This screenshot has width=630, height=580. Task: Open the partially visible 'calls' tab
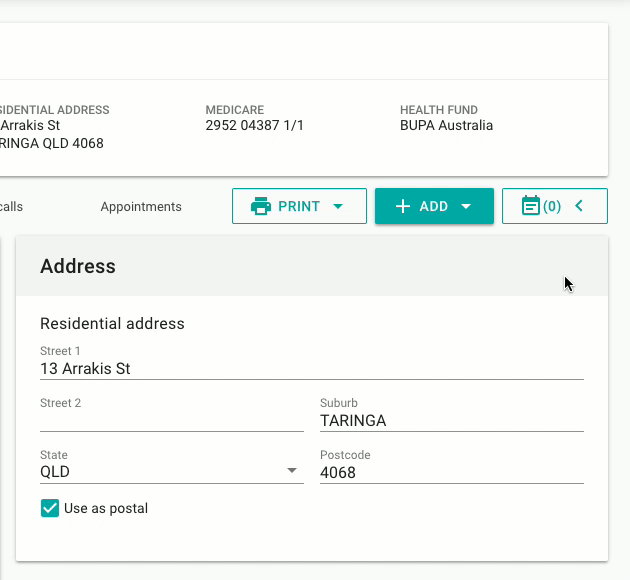(11, 207)
